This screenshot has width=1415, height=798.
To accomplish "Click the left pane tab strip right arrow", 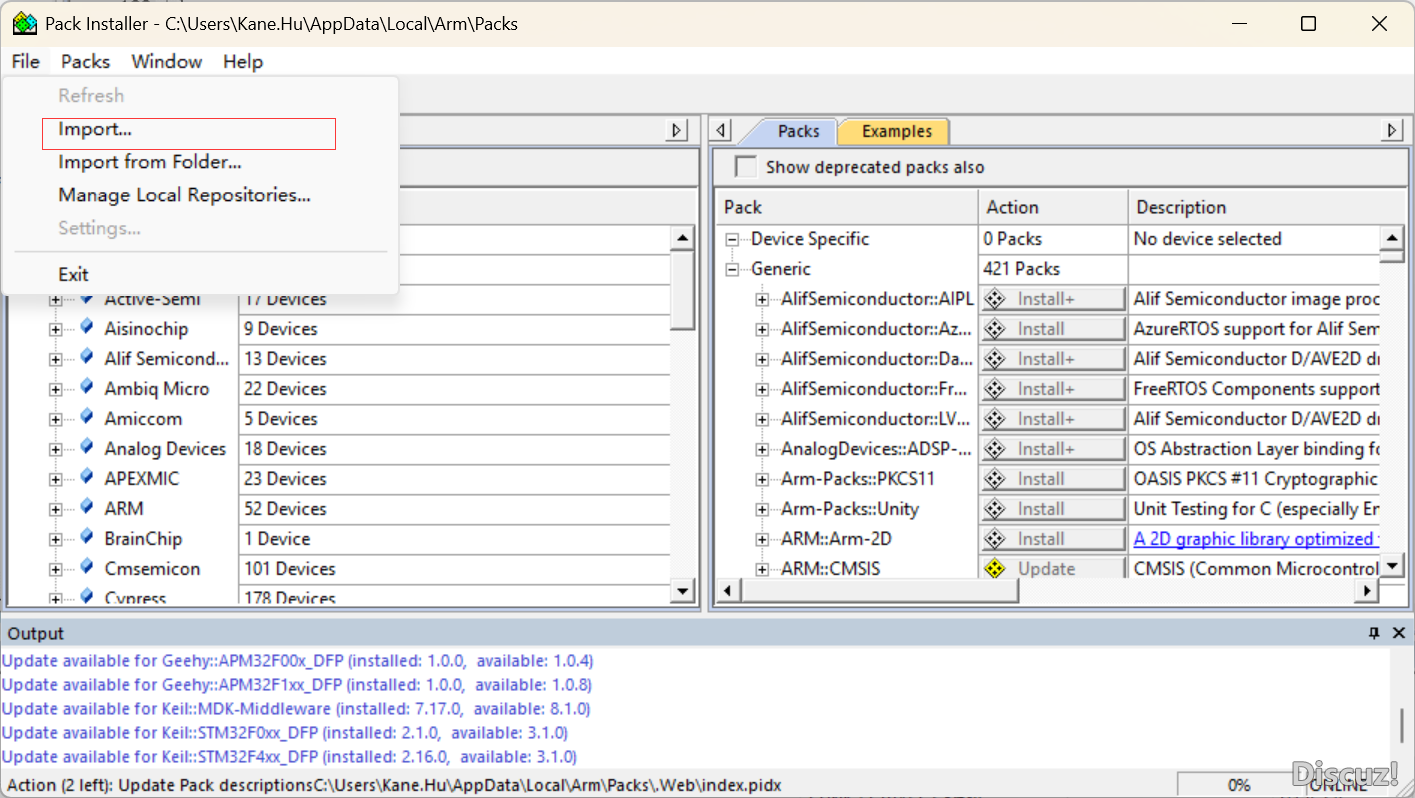I will pos(677,130).
